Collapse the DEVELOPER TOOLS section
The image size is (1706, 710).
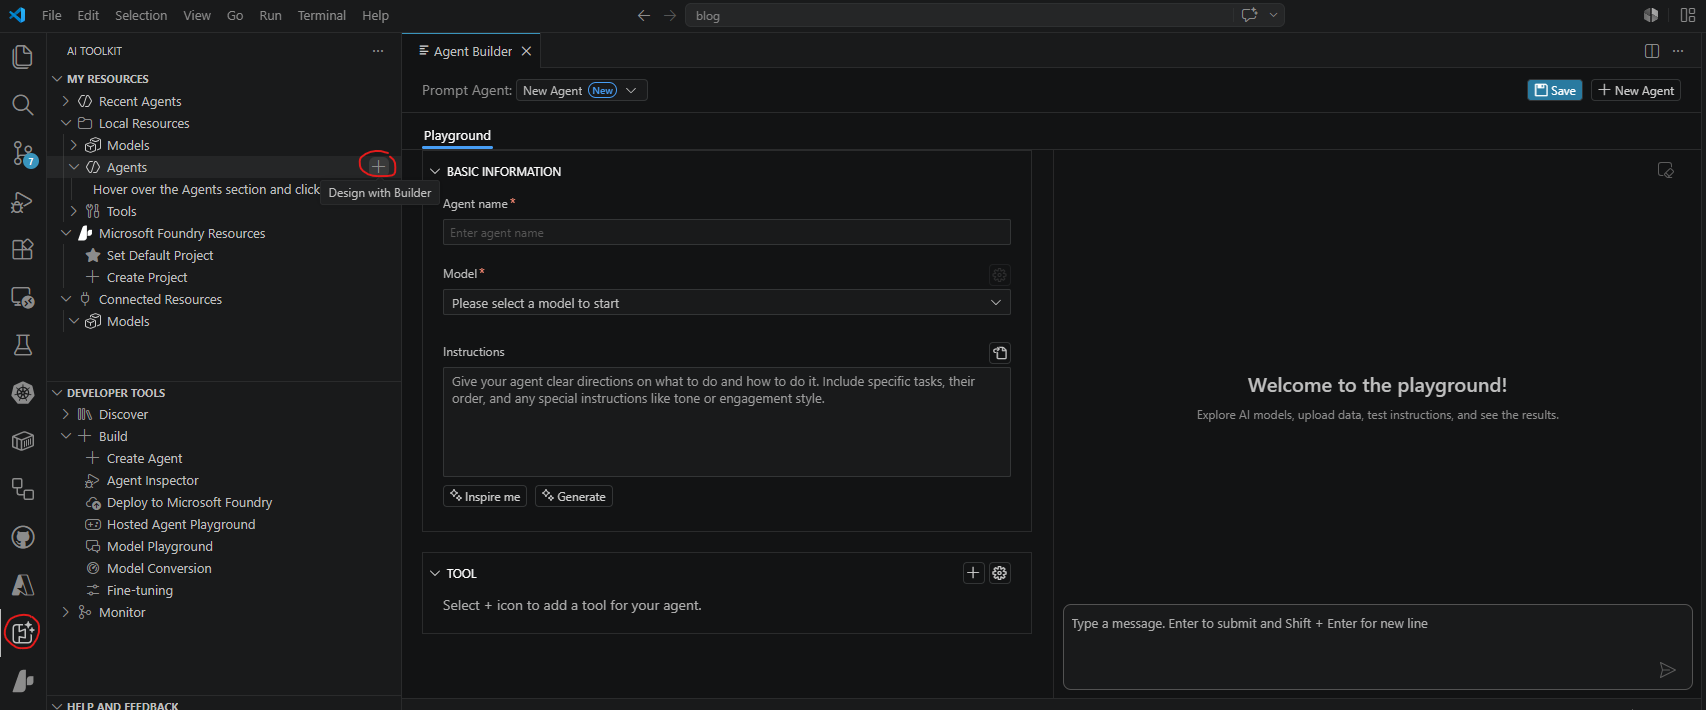[x=57, y=393]
